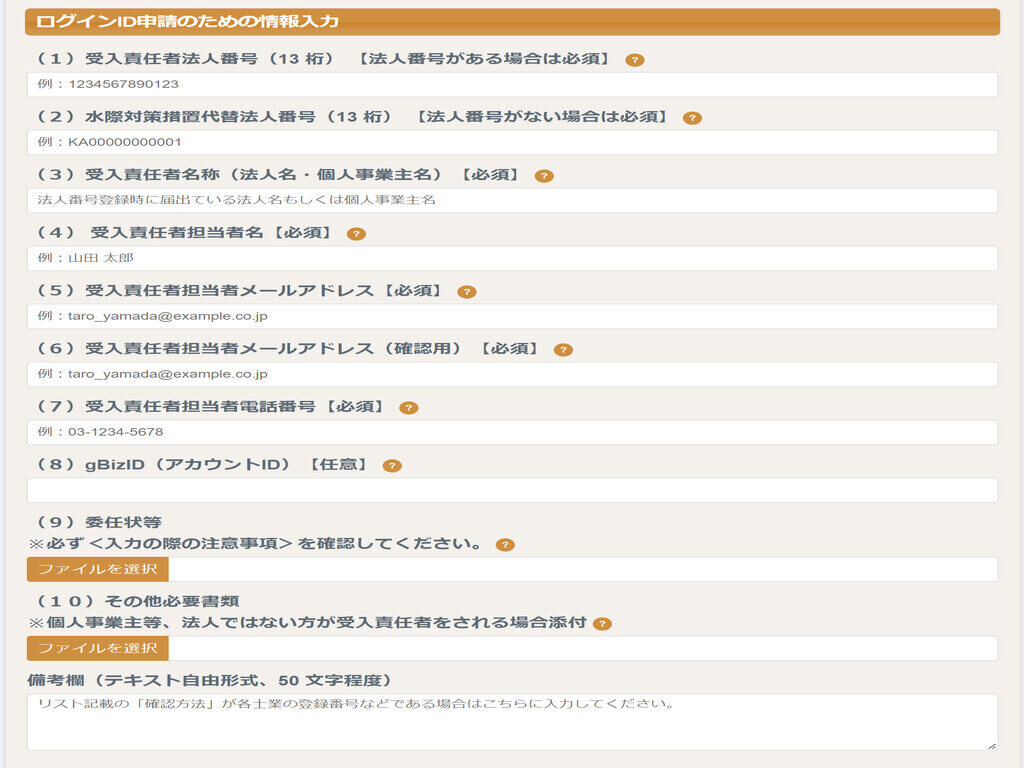Click help icon for 水際対策措置代替法人番号
Viewport: 1024px width, 768px height.
692,118
